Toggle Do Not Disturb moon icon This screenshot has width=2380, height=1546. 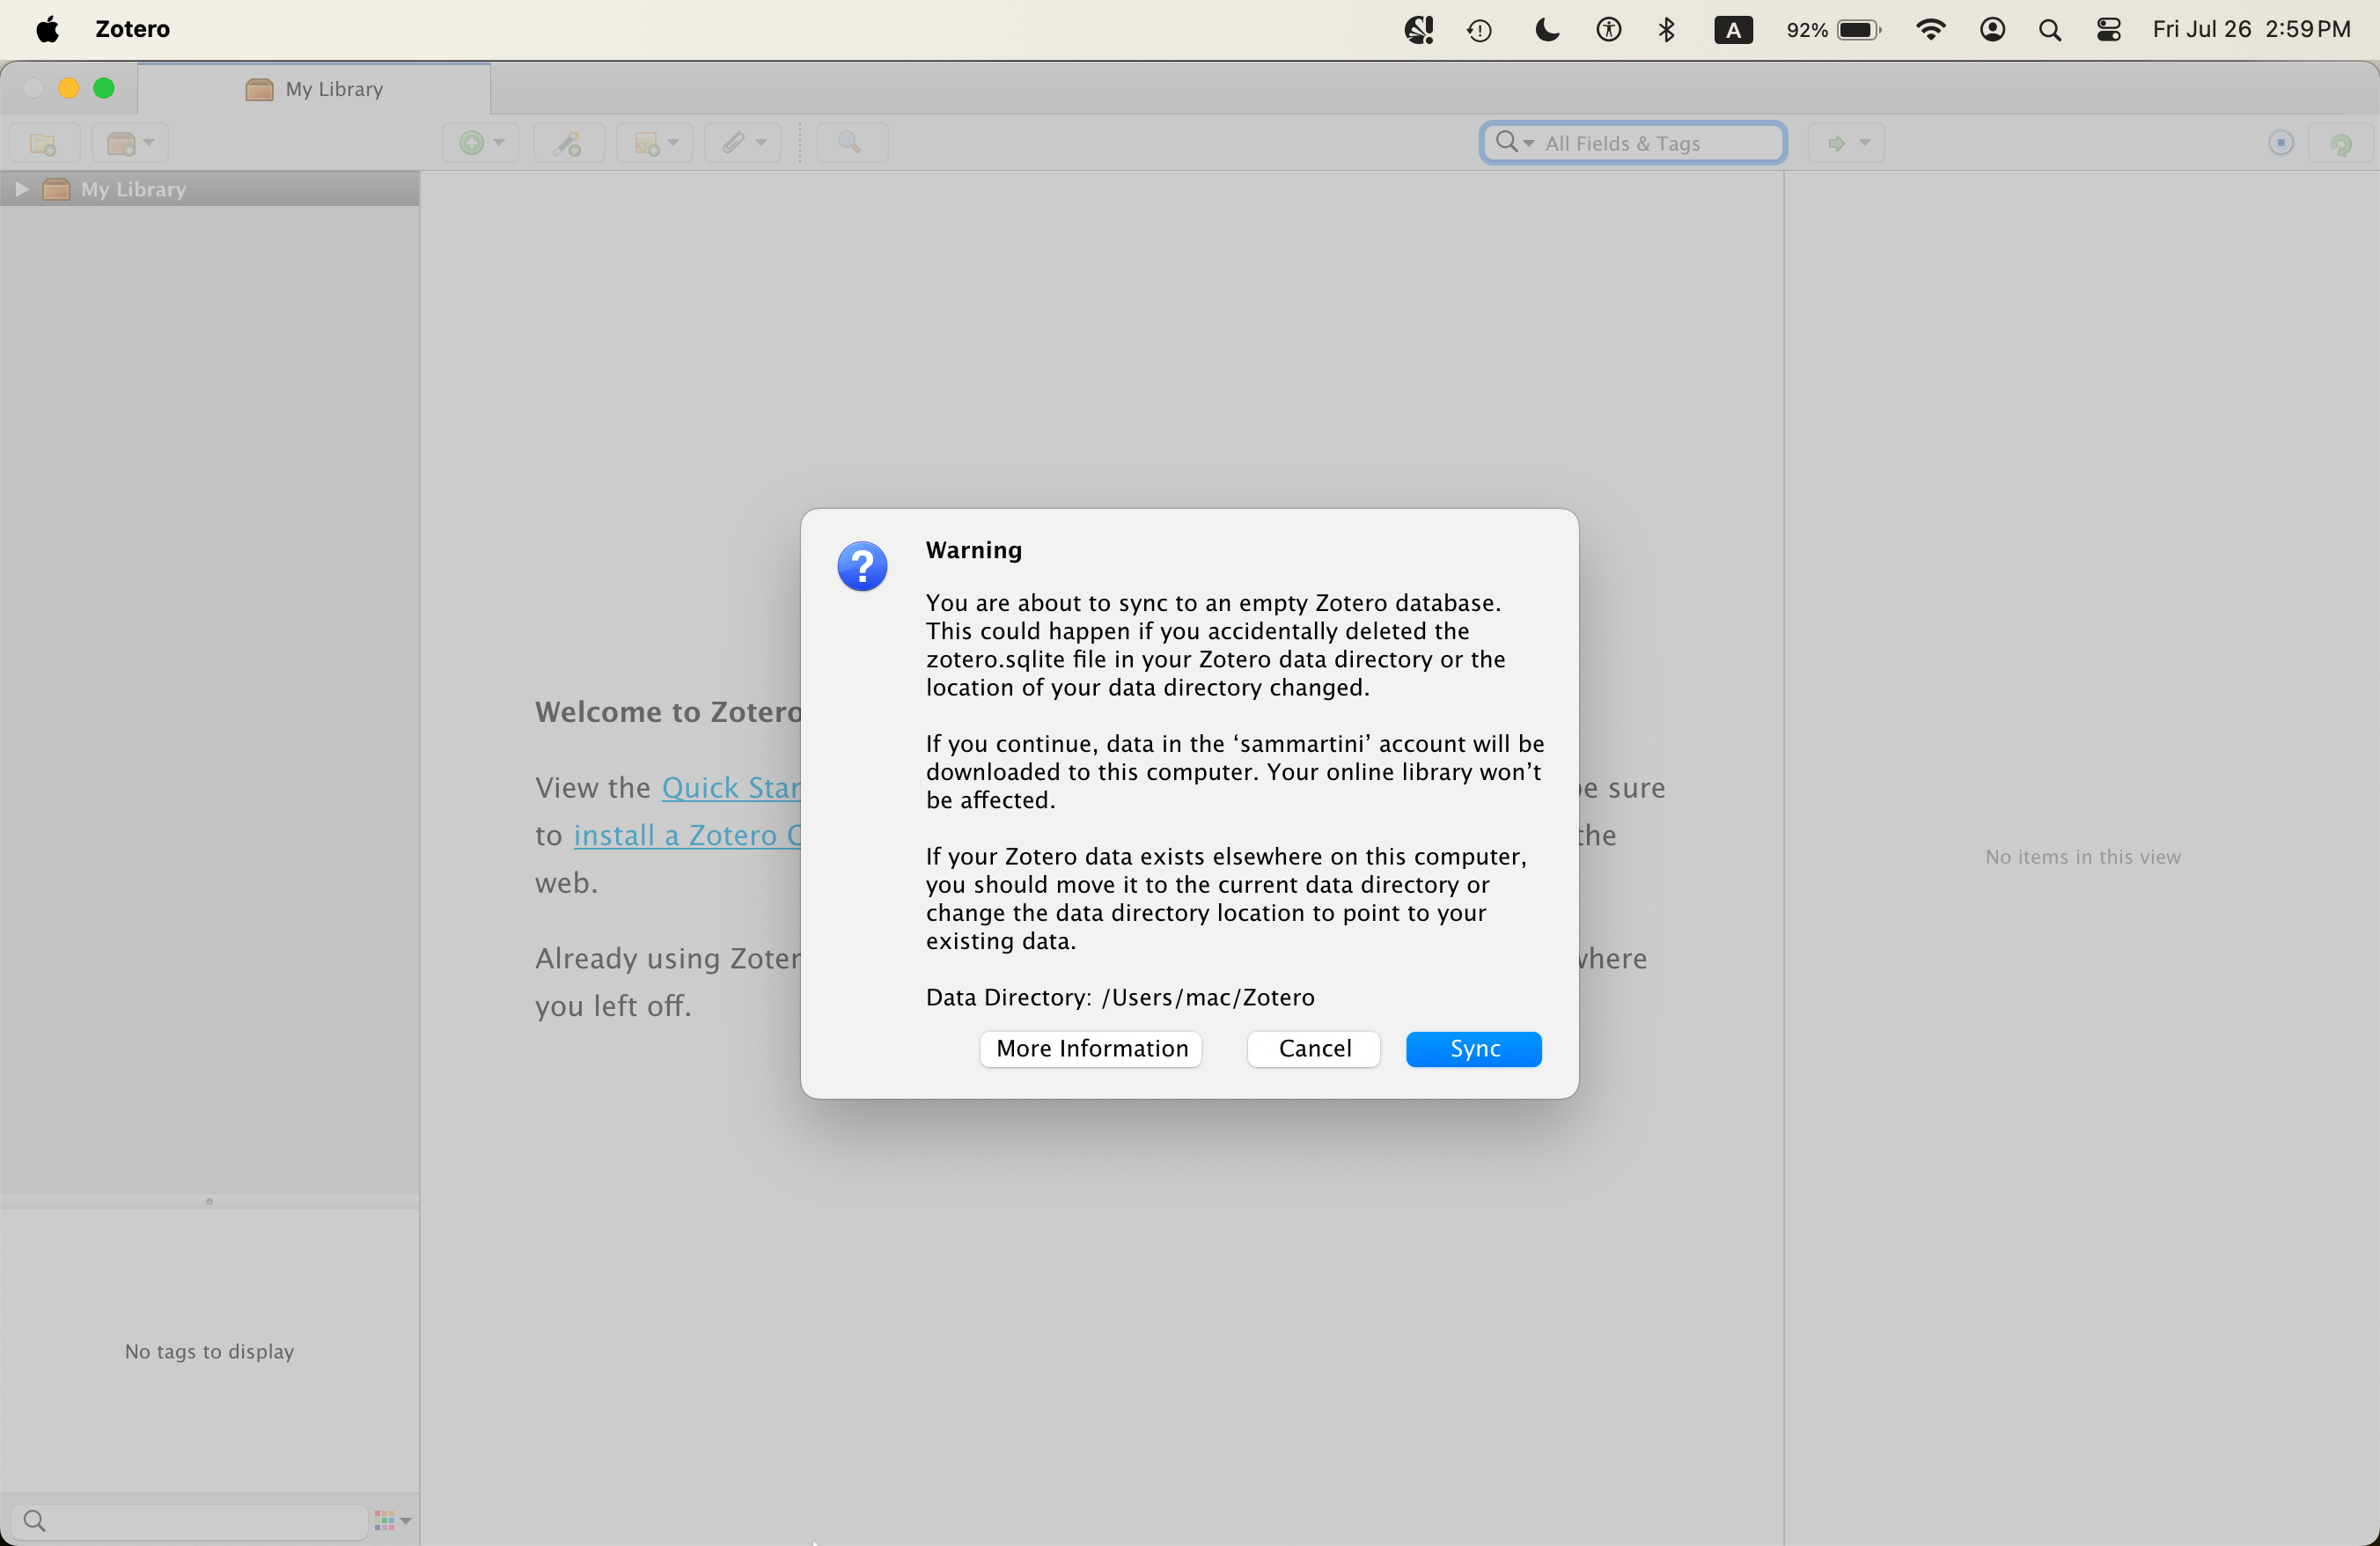pyautogui.click(x=1546, y=30)
